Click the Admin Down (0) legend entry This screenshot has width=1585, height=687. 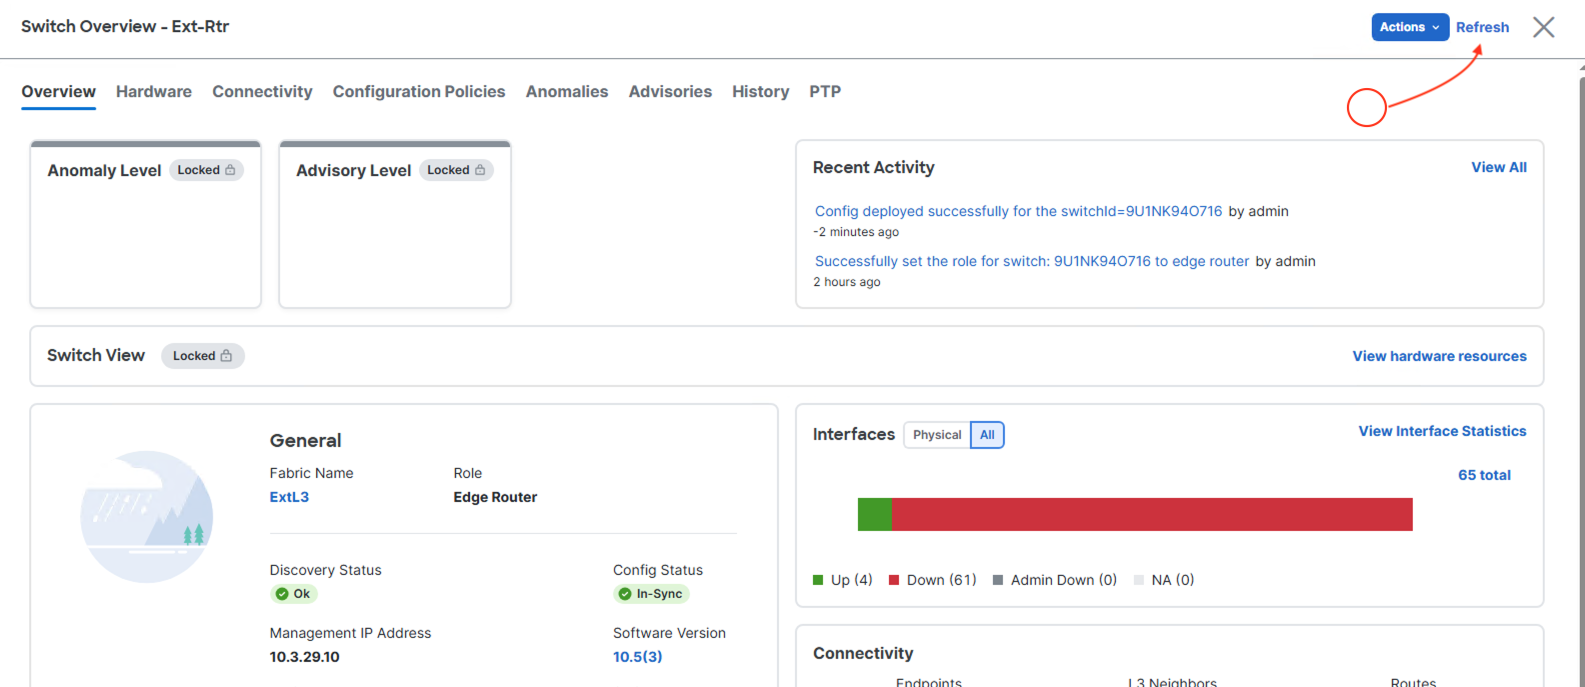1055,580
